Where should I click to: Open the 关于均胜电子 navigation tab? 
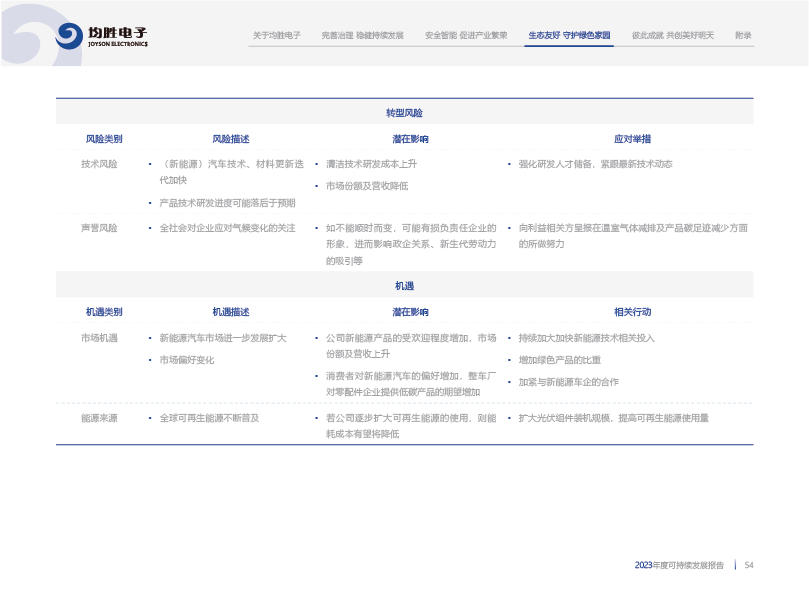(277, 35)
